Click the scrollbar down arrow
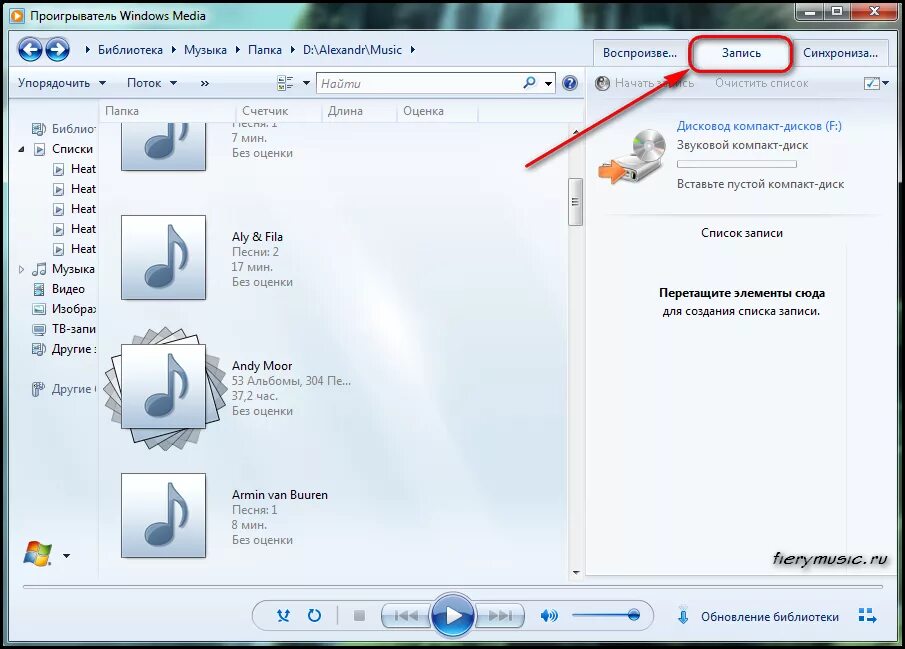This screenshot has width=905, height=649. [575, 573]
